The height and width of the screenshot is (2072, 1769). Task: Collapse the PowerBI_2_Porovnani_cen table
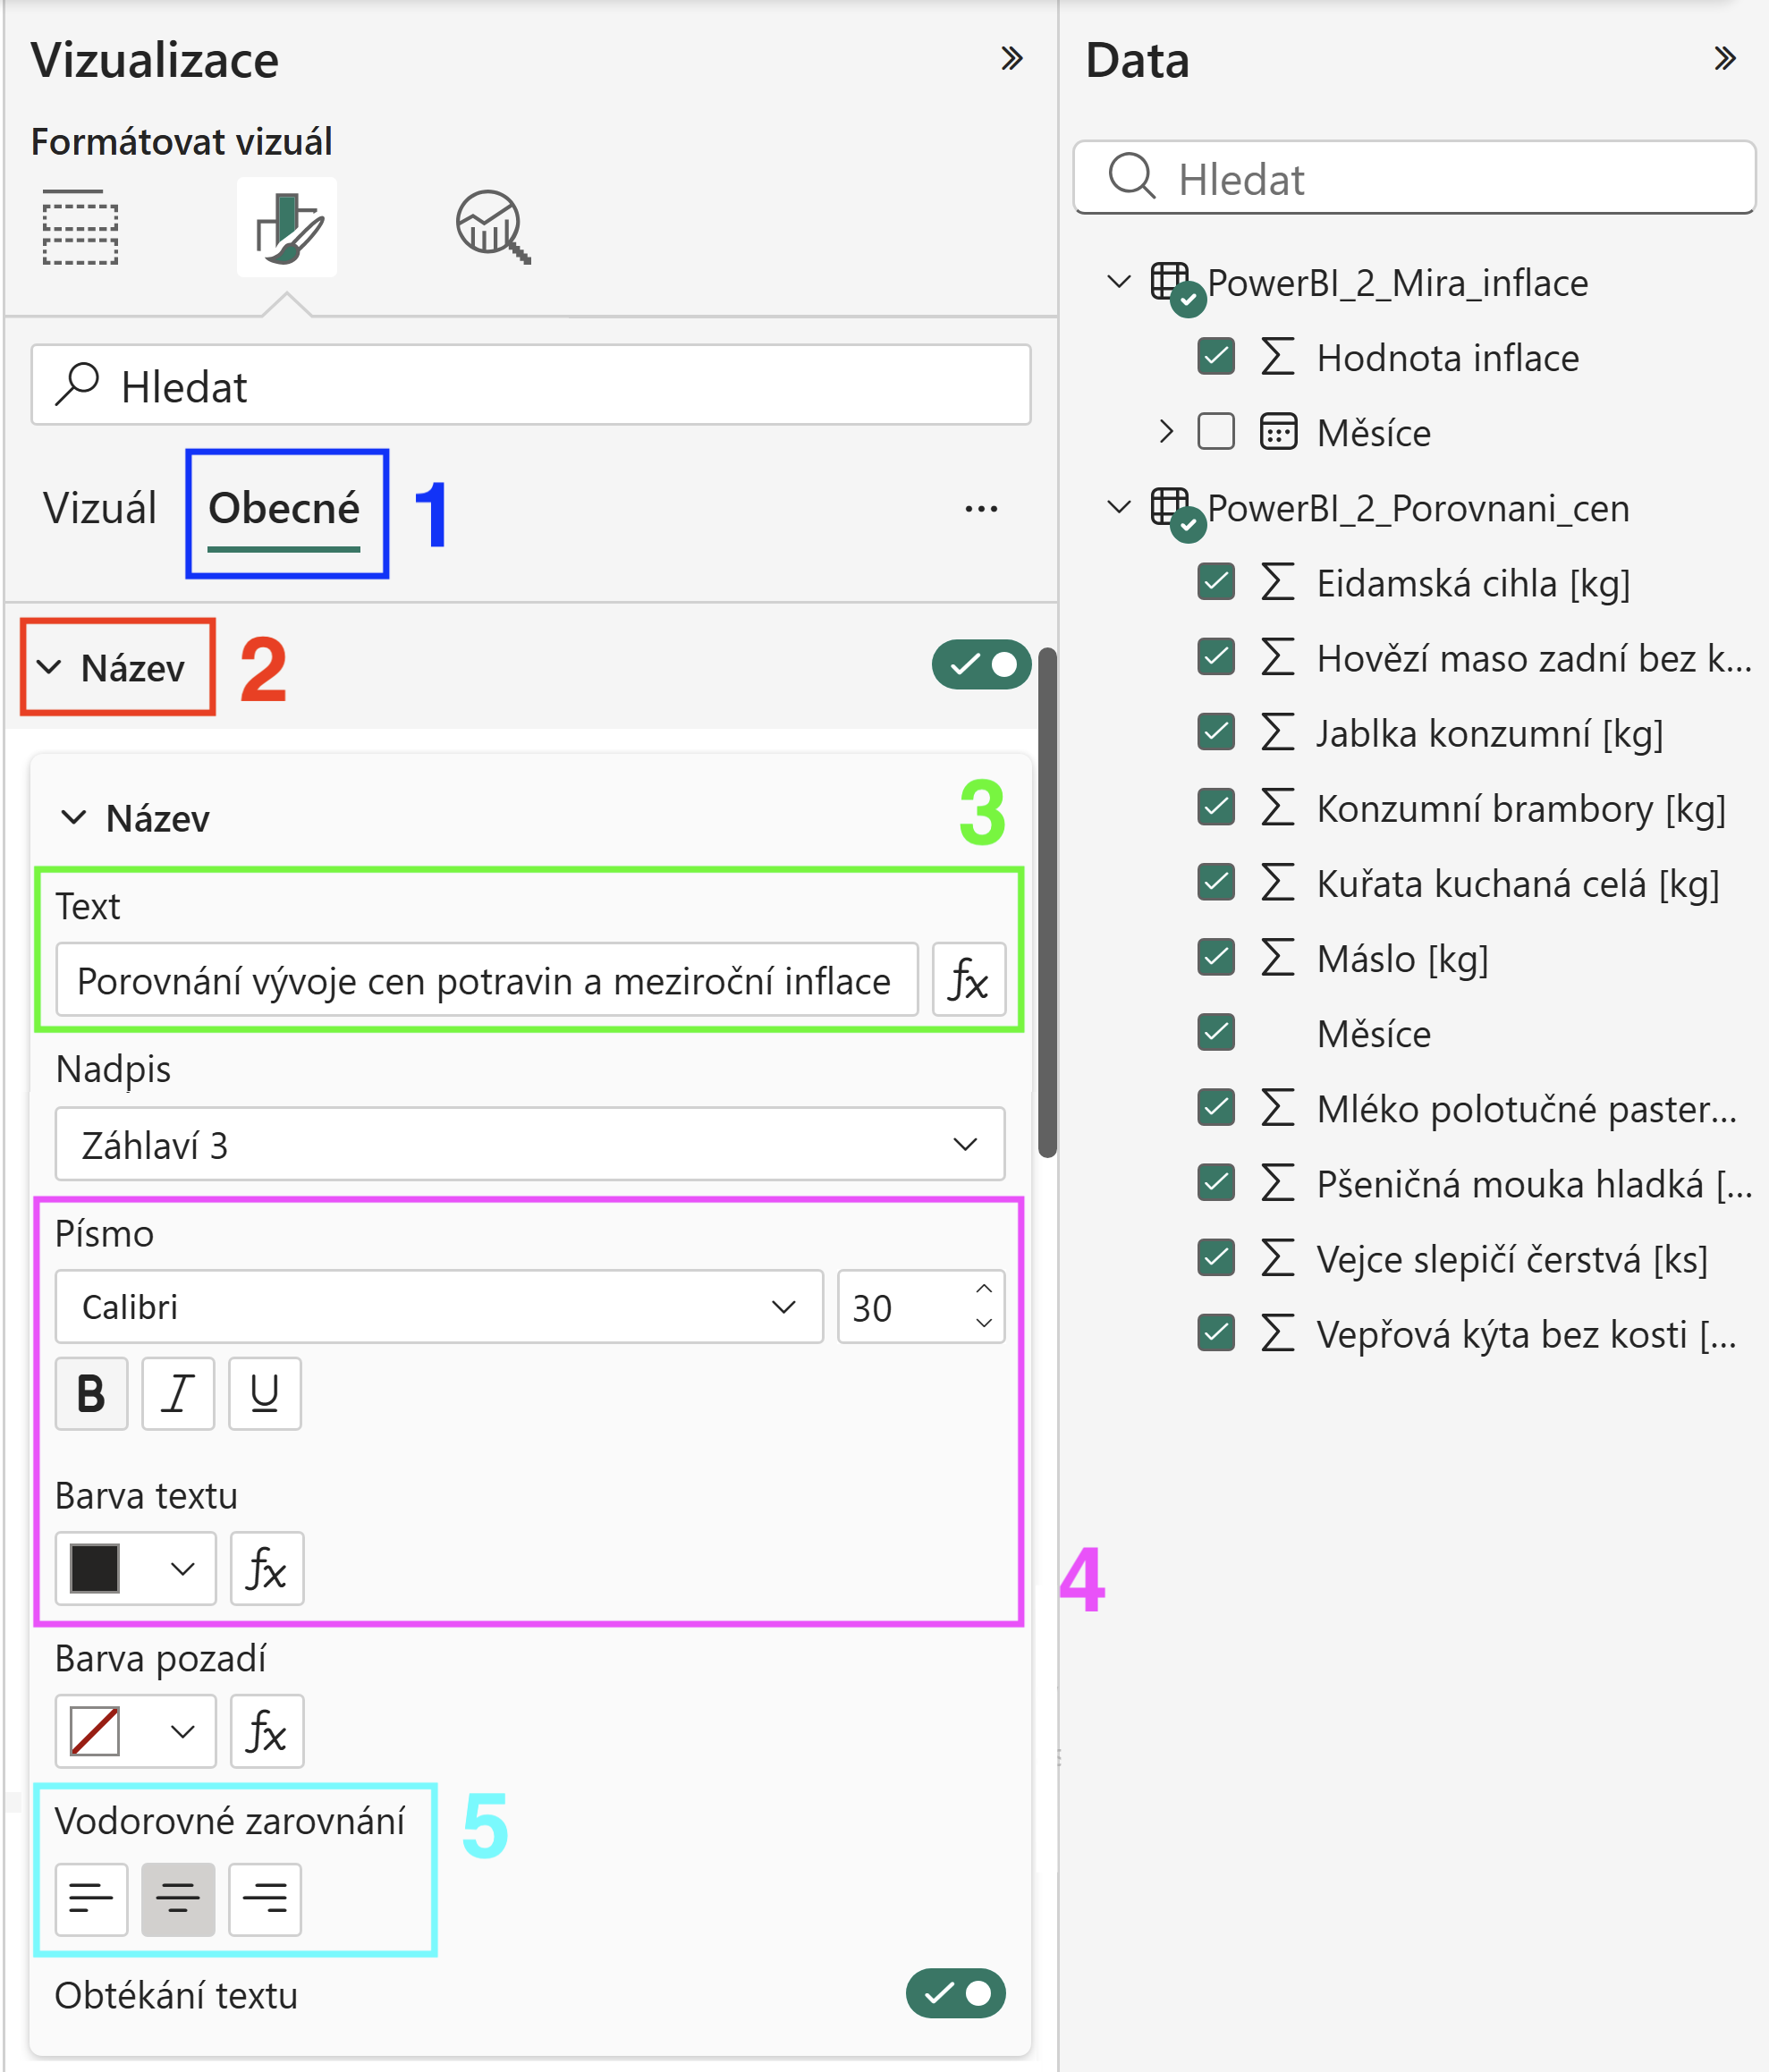coord(1119,506)
